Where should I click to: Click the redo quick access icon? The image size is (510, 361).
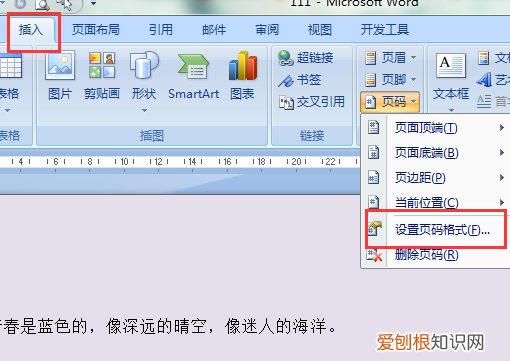21,4
